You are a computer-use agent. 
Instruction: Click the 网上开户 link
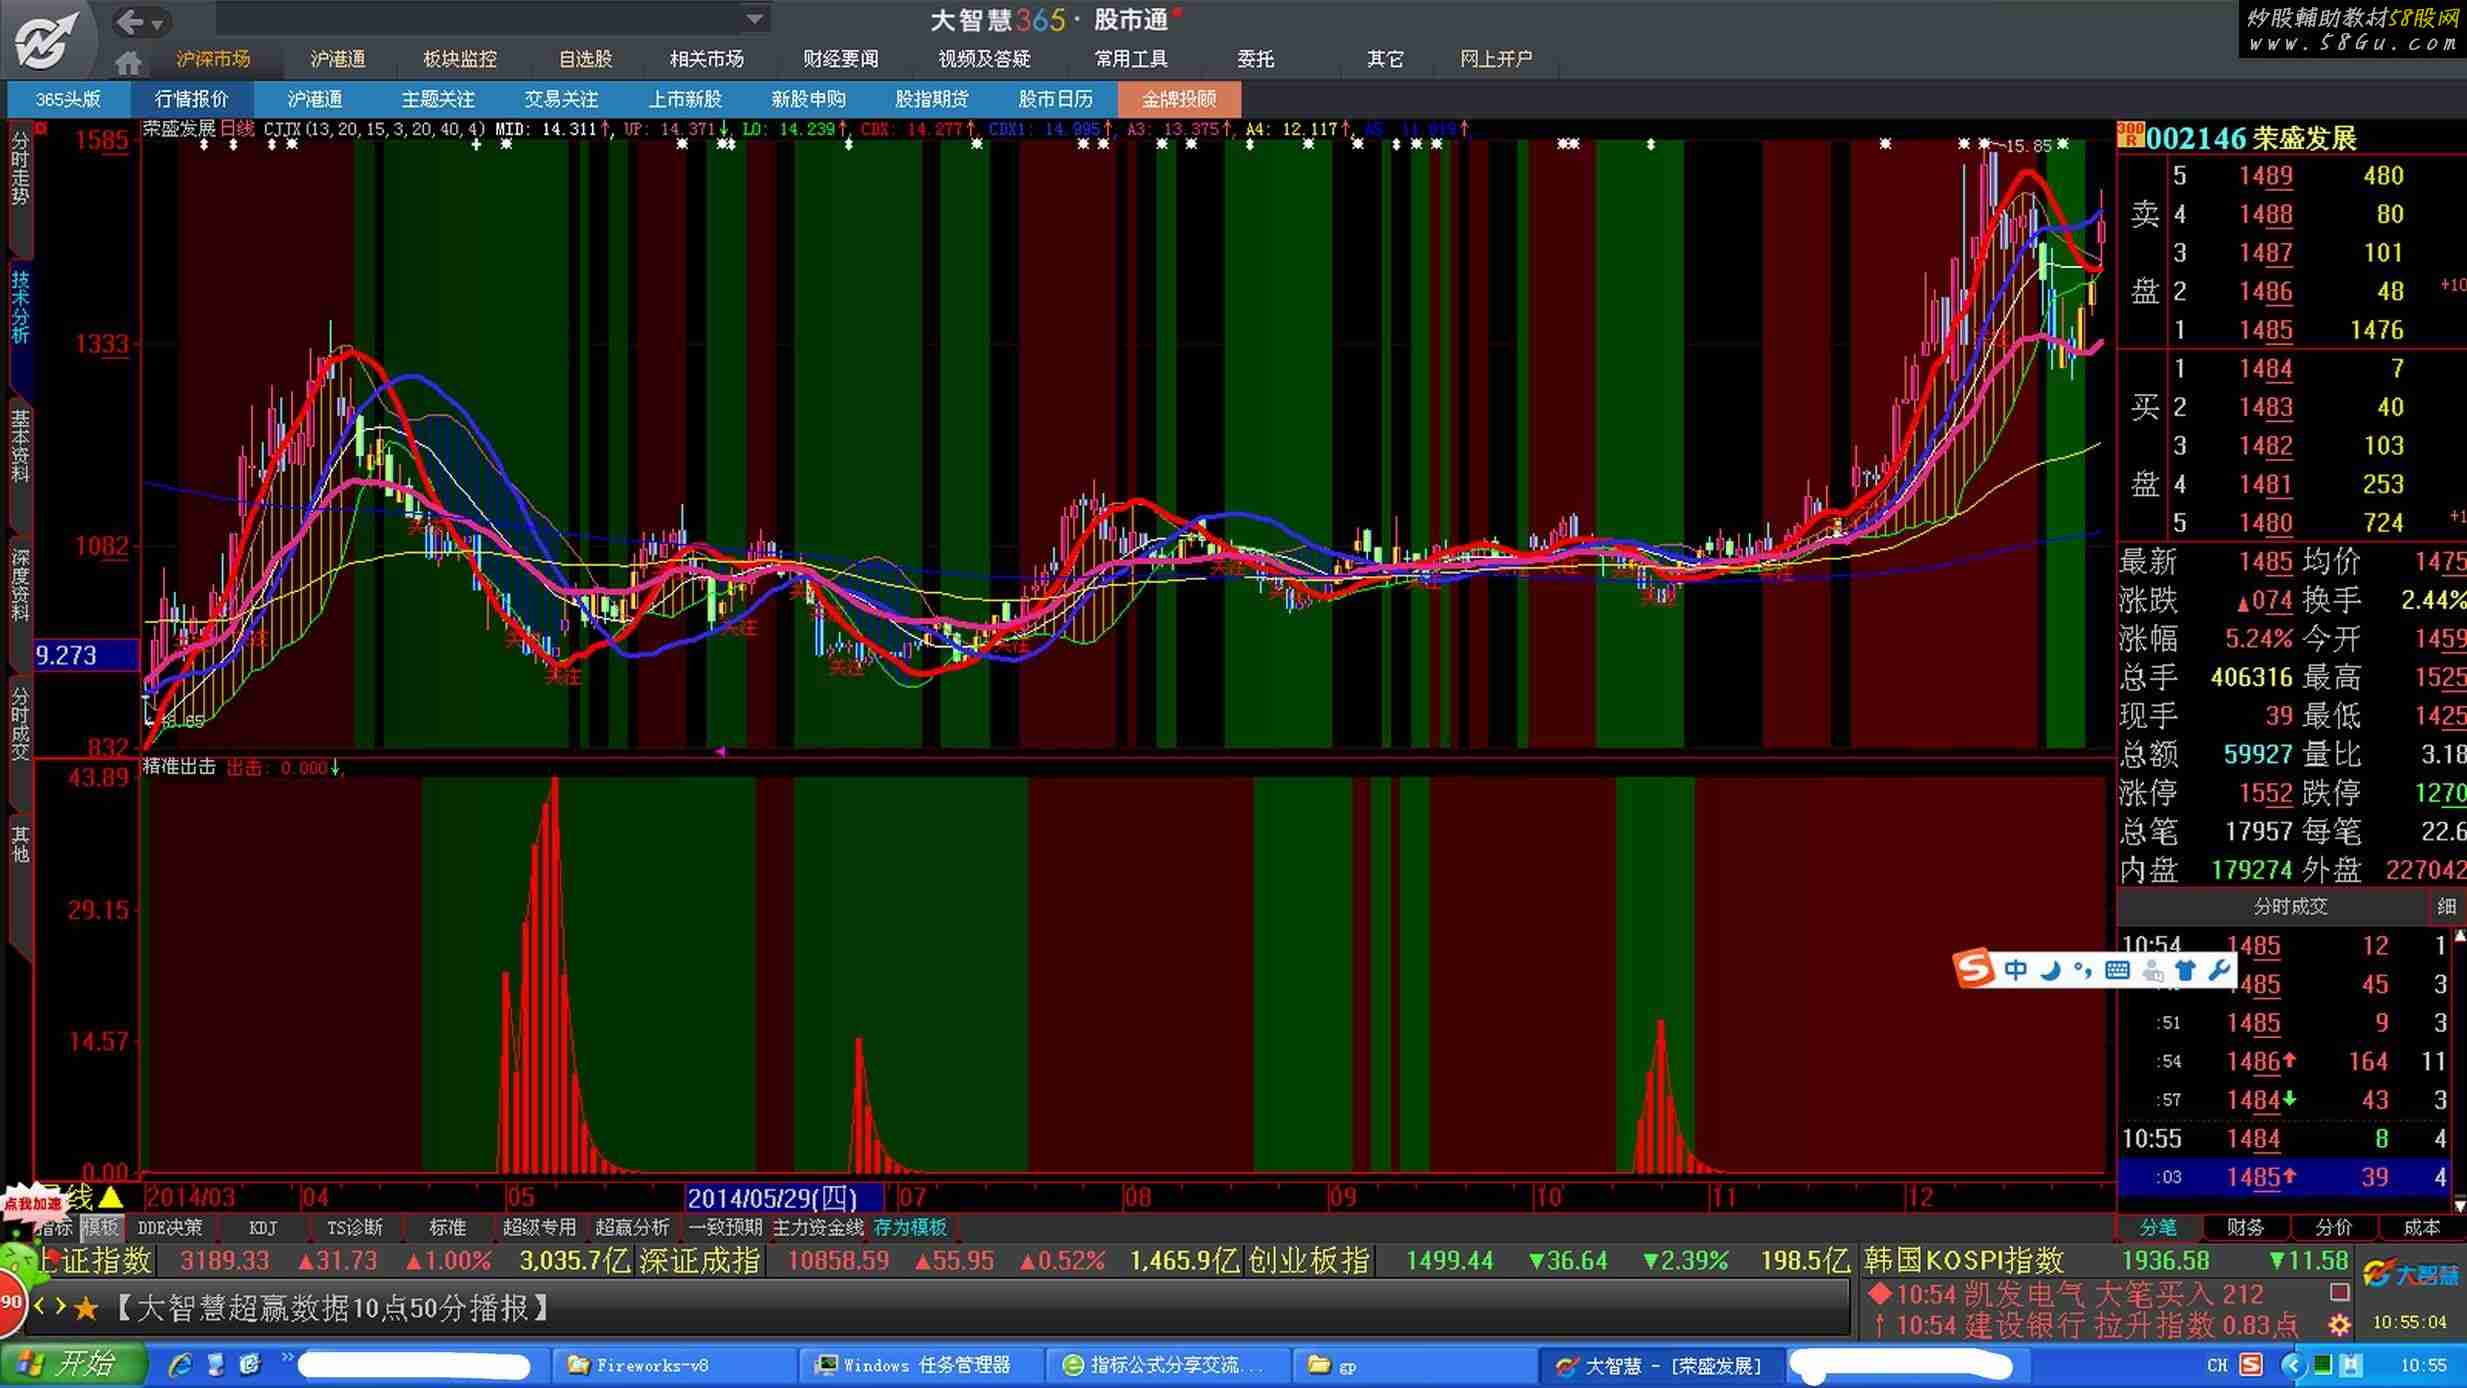[x=1495, y=59]
